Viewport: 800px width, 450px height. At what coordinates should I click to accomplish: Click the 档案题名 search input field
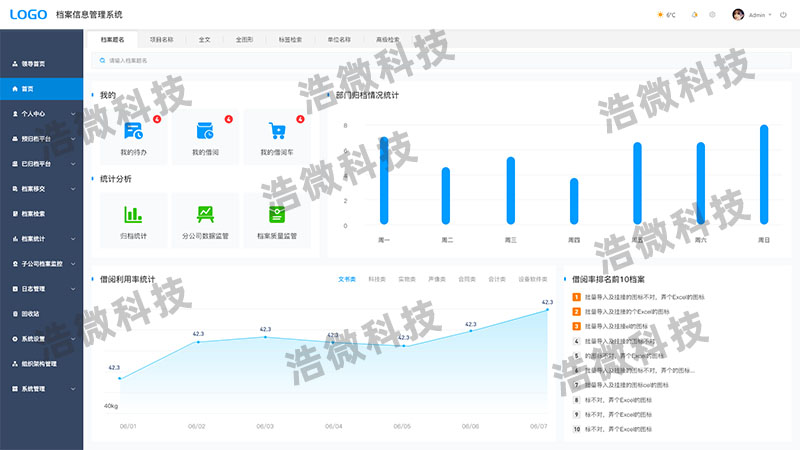click(441, 60)
